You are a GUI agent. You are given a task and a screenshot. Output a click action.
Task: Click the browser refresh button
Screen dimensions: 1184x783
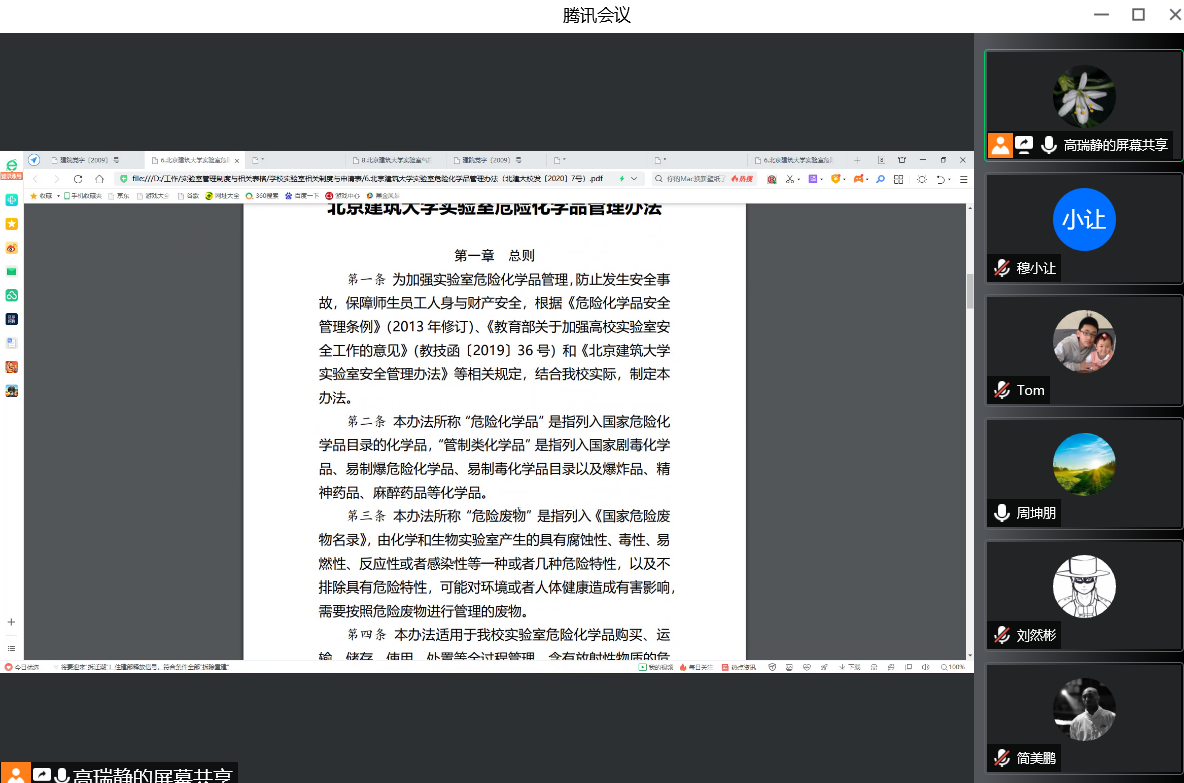click(x=78, y=179)
